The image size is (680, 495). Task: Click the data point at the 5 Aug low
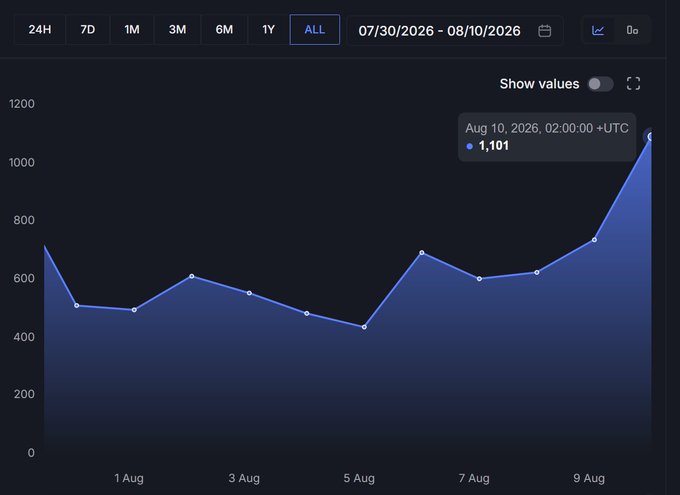pos(364,327)
